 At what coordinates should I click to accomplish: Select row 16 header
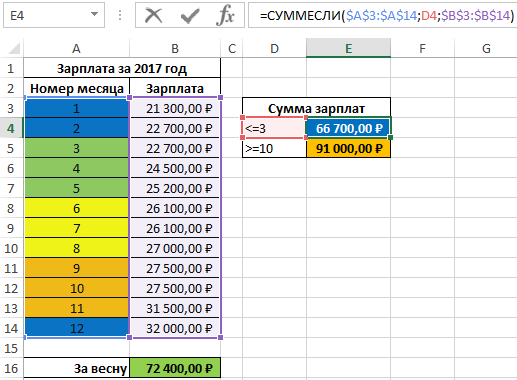pyautogui.click(x=11, y=368)
